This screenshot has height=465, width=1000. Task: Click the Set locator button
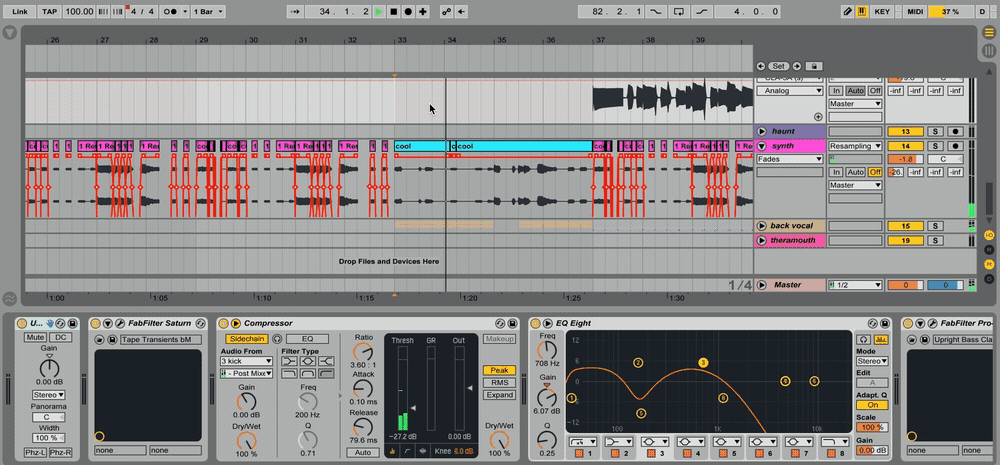(779, 66)
